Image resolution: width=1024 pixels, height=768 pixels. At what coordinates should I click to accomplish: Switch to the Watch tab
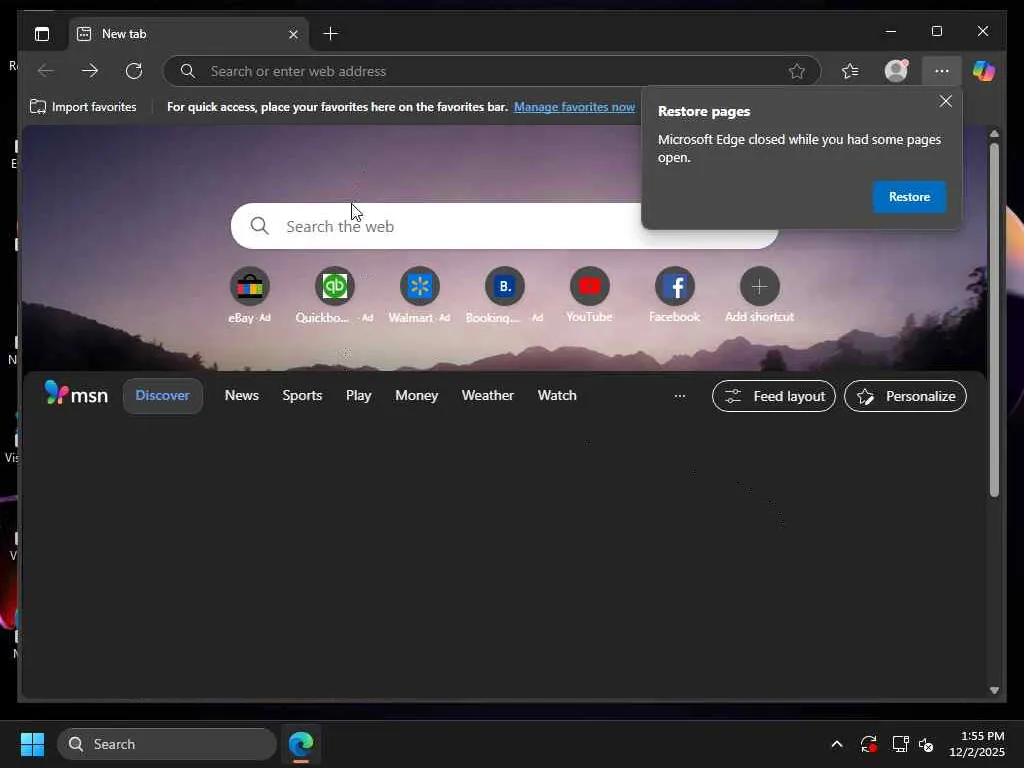[x=557, y=395]
